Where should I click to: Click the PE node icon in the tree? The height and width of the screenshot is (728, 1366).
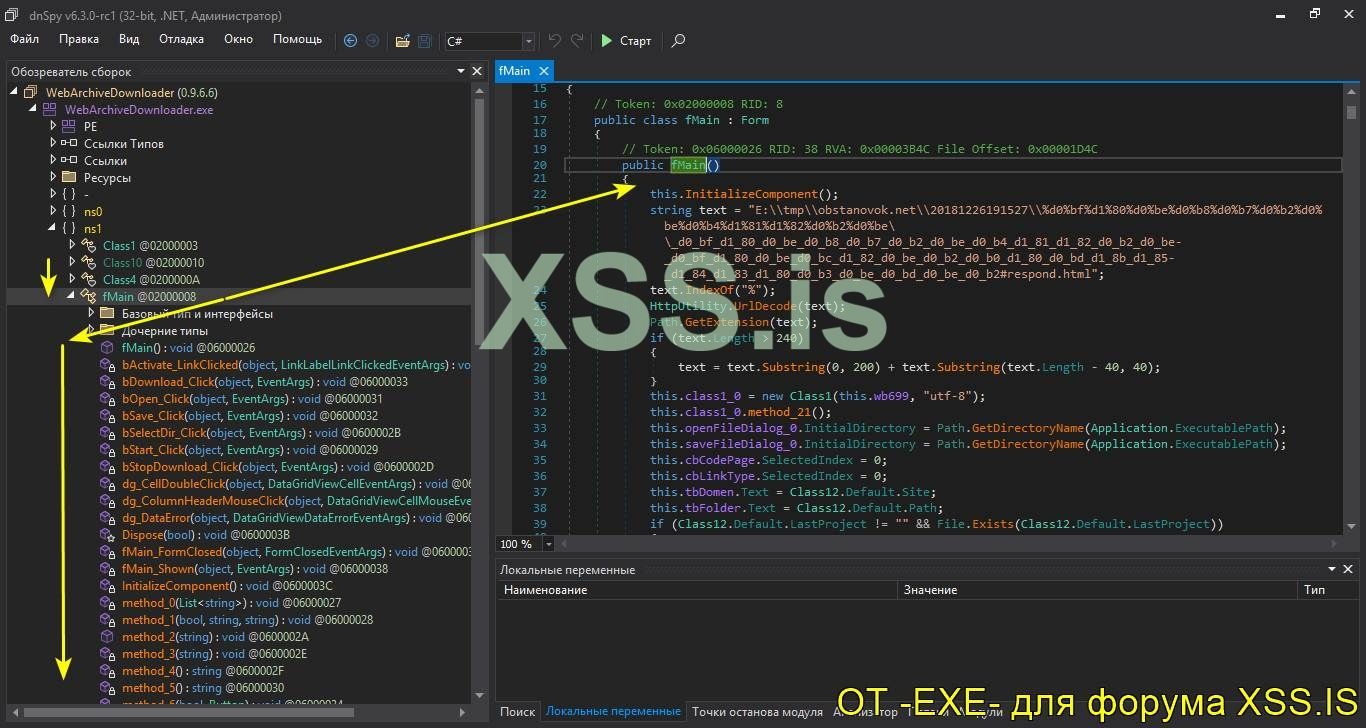point(68,127)
